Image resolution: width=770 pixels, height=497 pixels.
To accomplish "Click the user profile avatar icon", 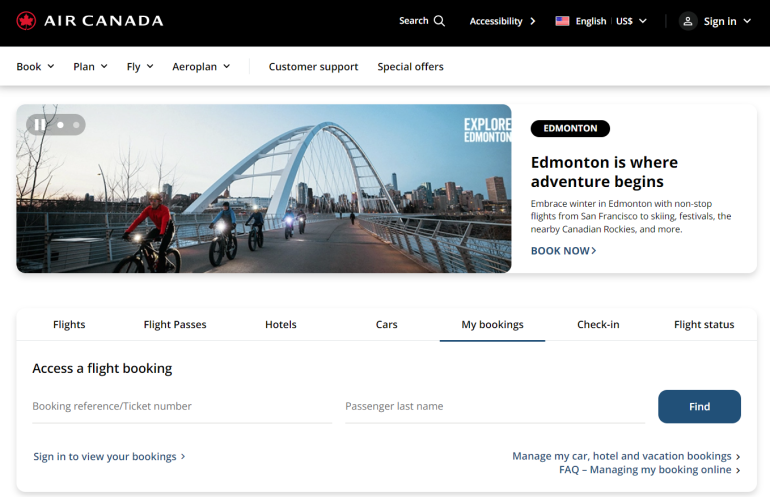I will pos(688,21).
